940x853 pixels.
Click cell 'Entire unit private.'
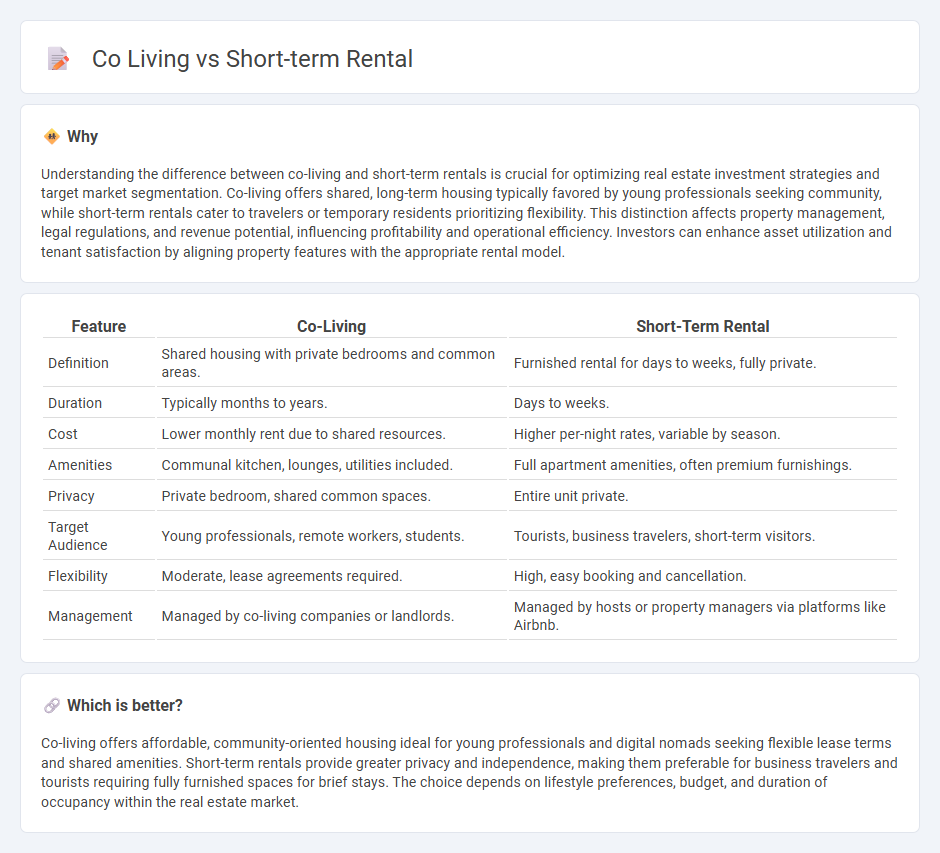click(x=703, y=496)
